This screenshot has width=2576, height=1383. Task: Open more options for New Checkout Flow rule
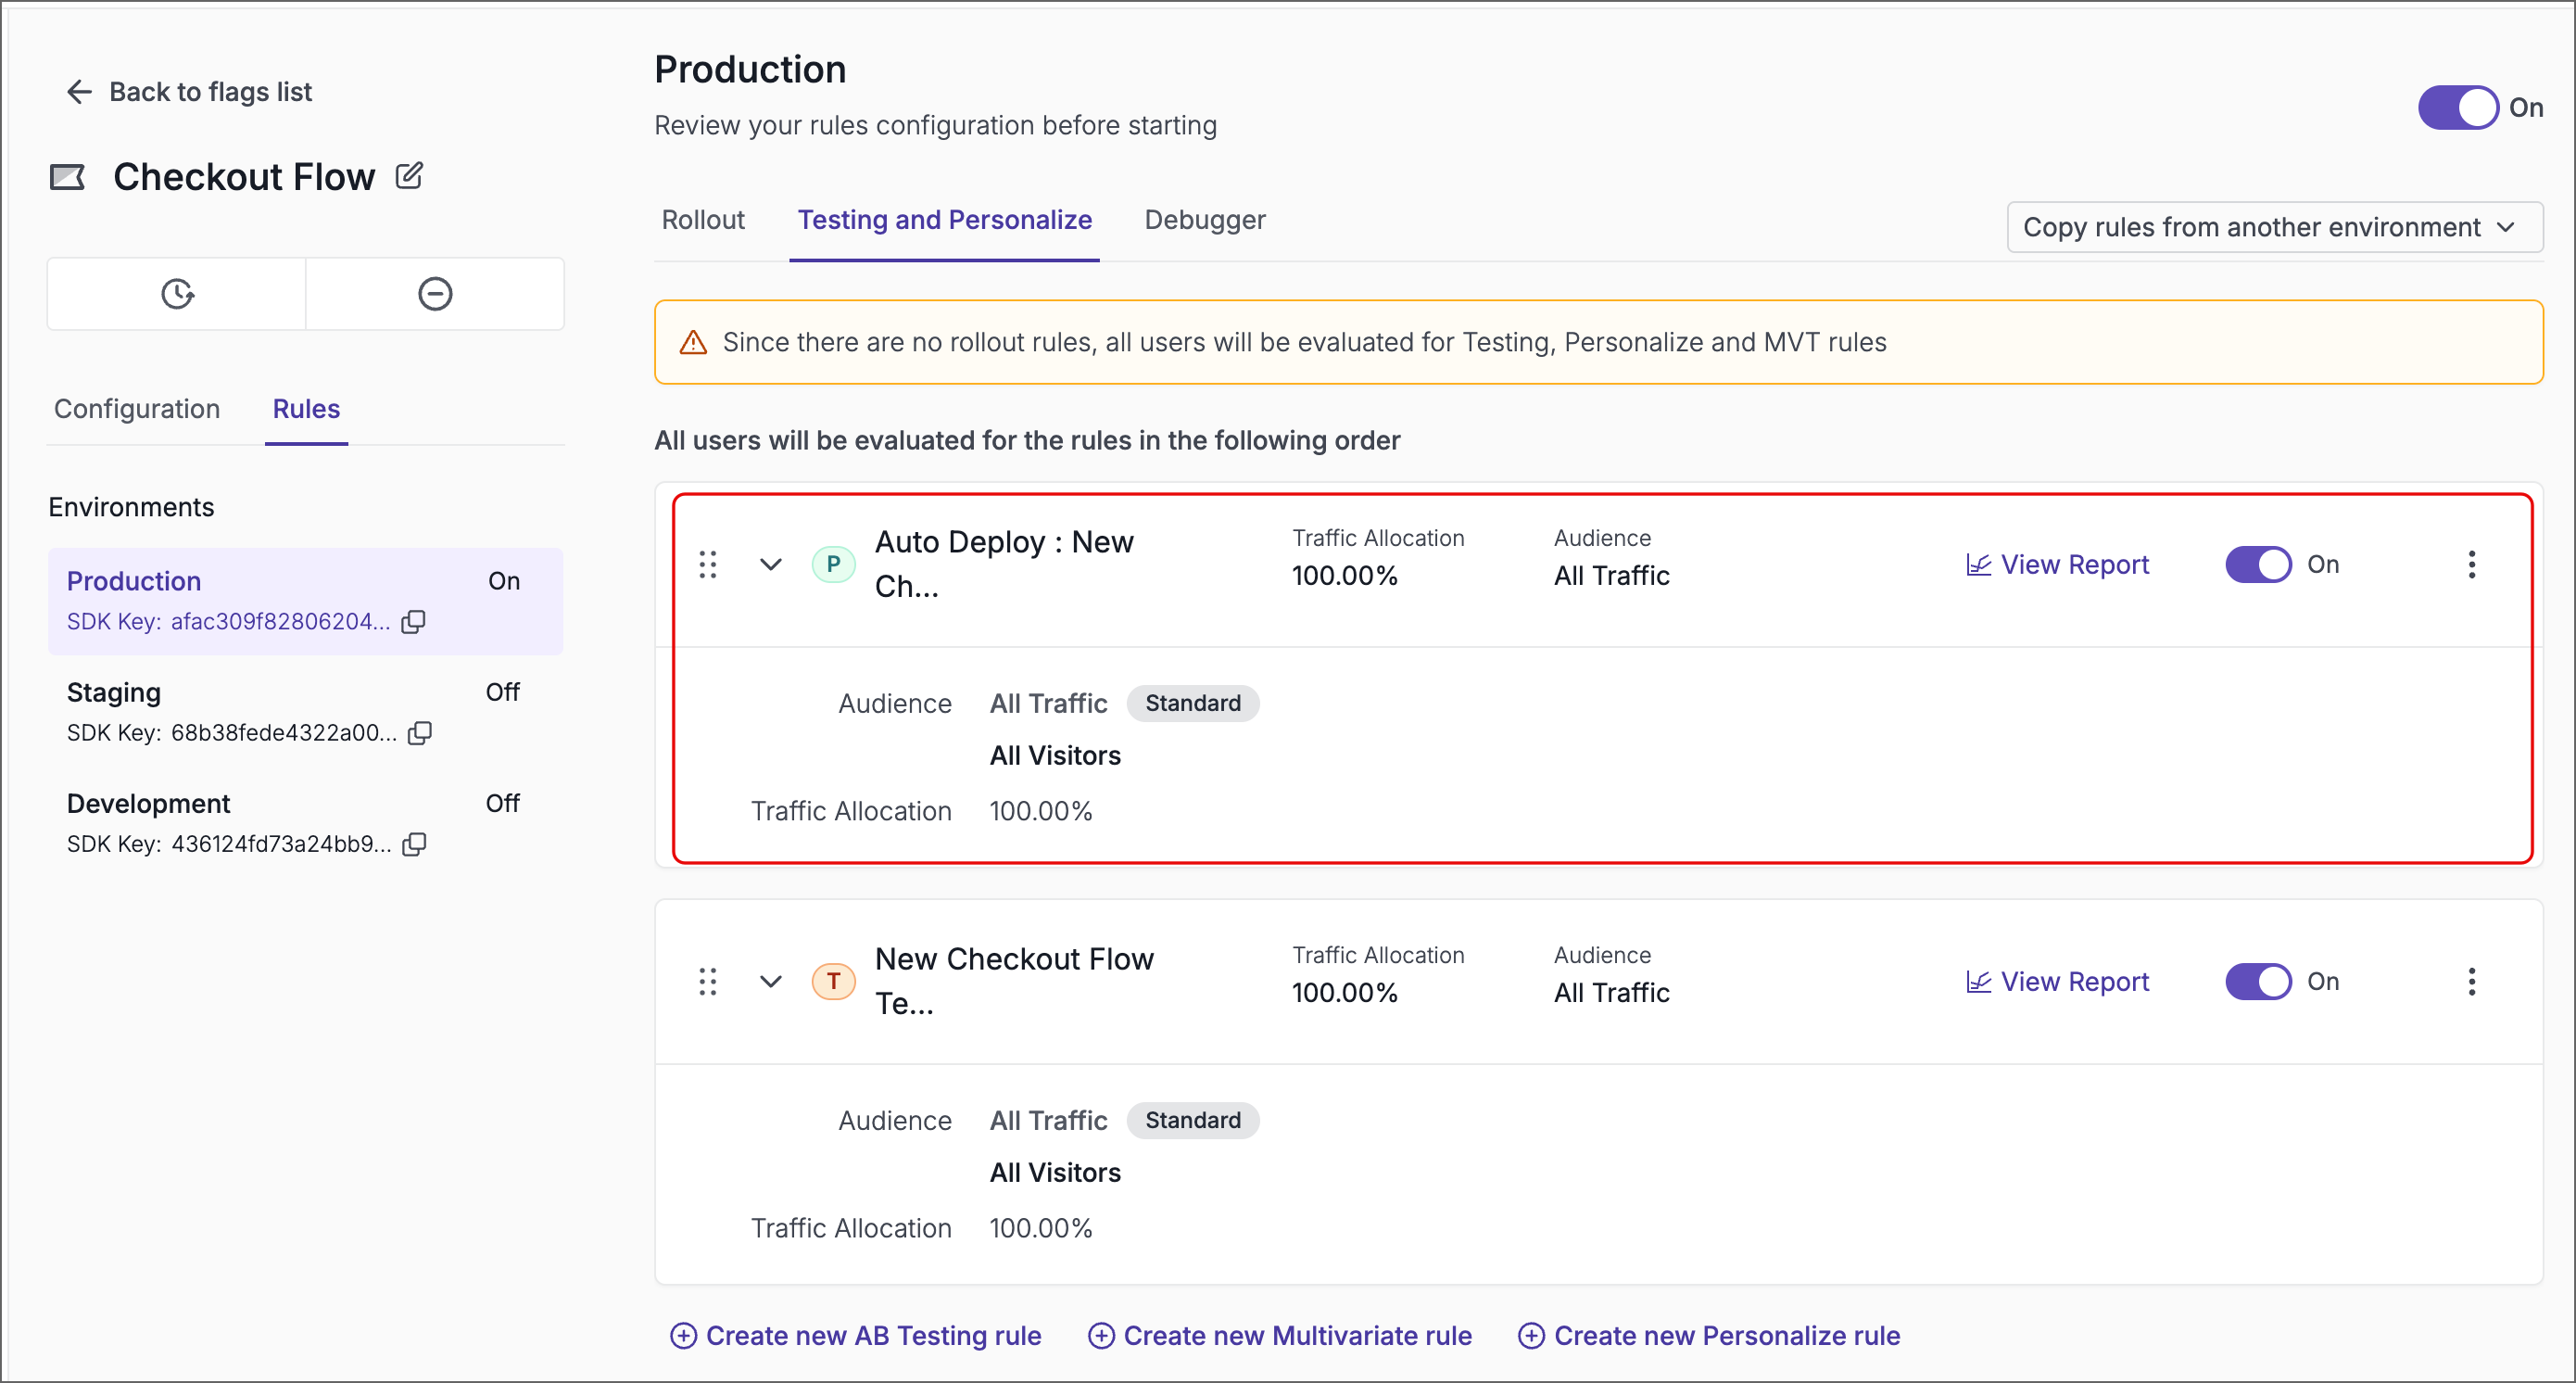pyautogui.click(x=2471, y=982)
